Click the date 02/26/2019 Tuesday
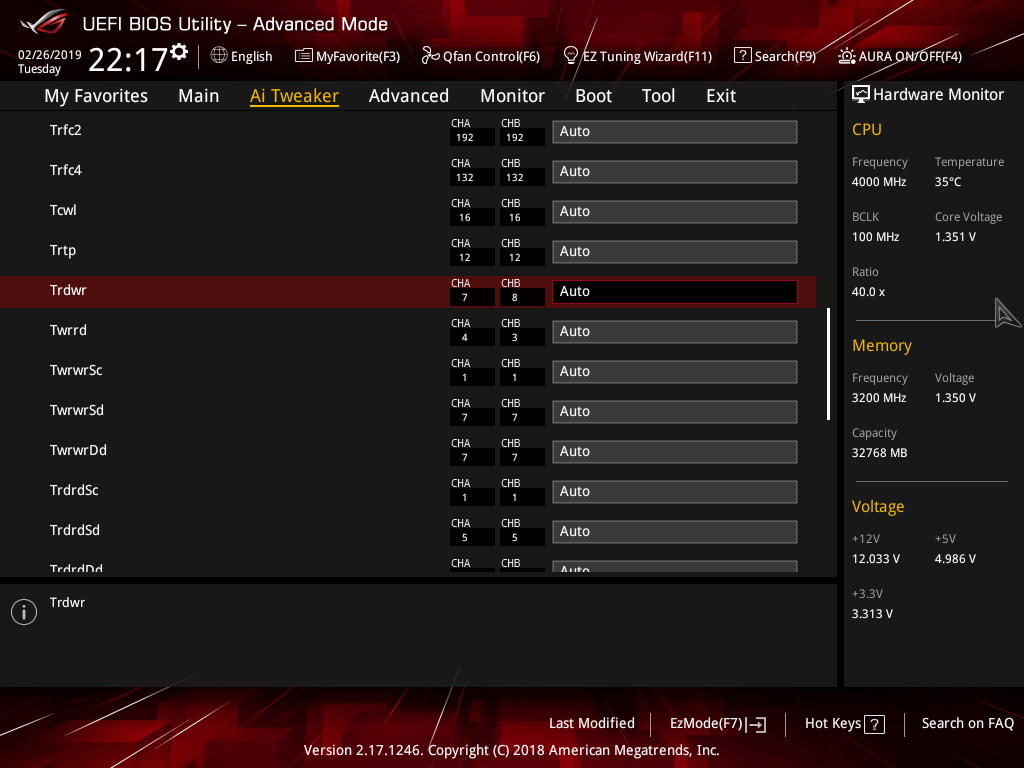1024x768 pixels. coord(49,61)
